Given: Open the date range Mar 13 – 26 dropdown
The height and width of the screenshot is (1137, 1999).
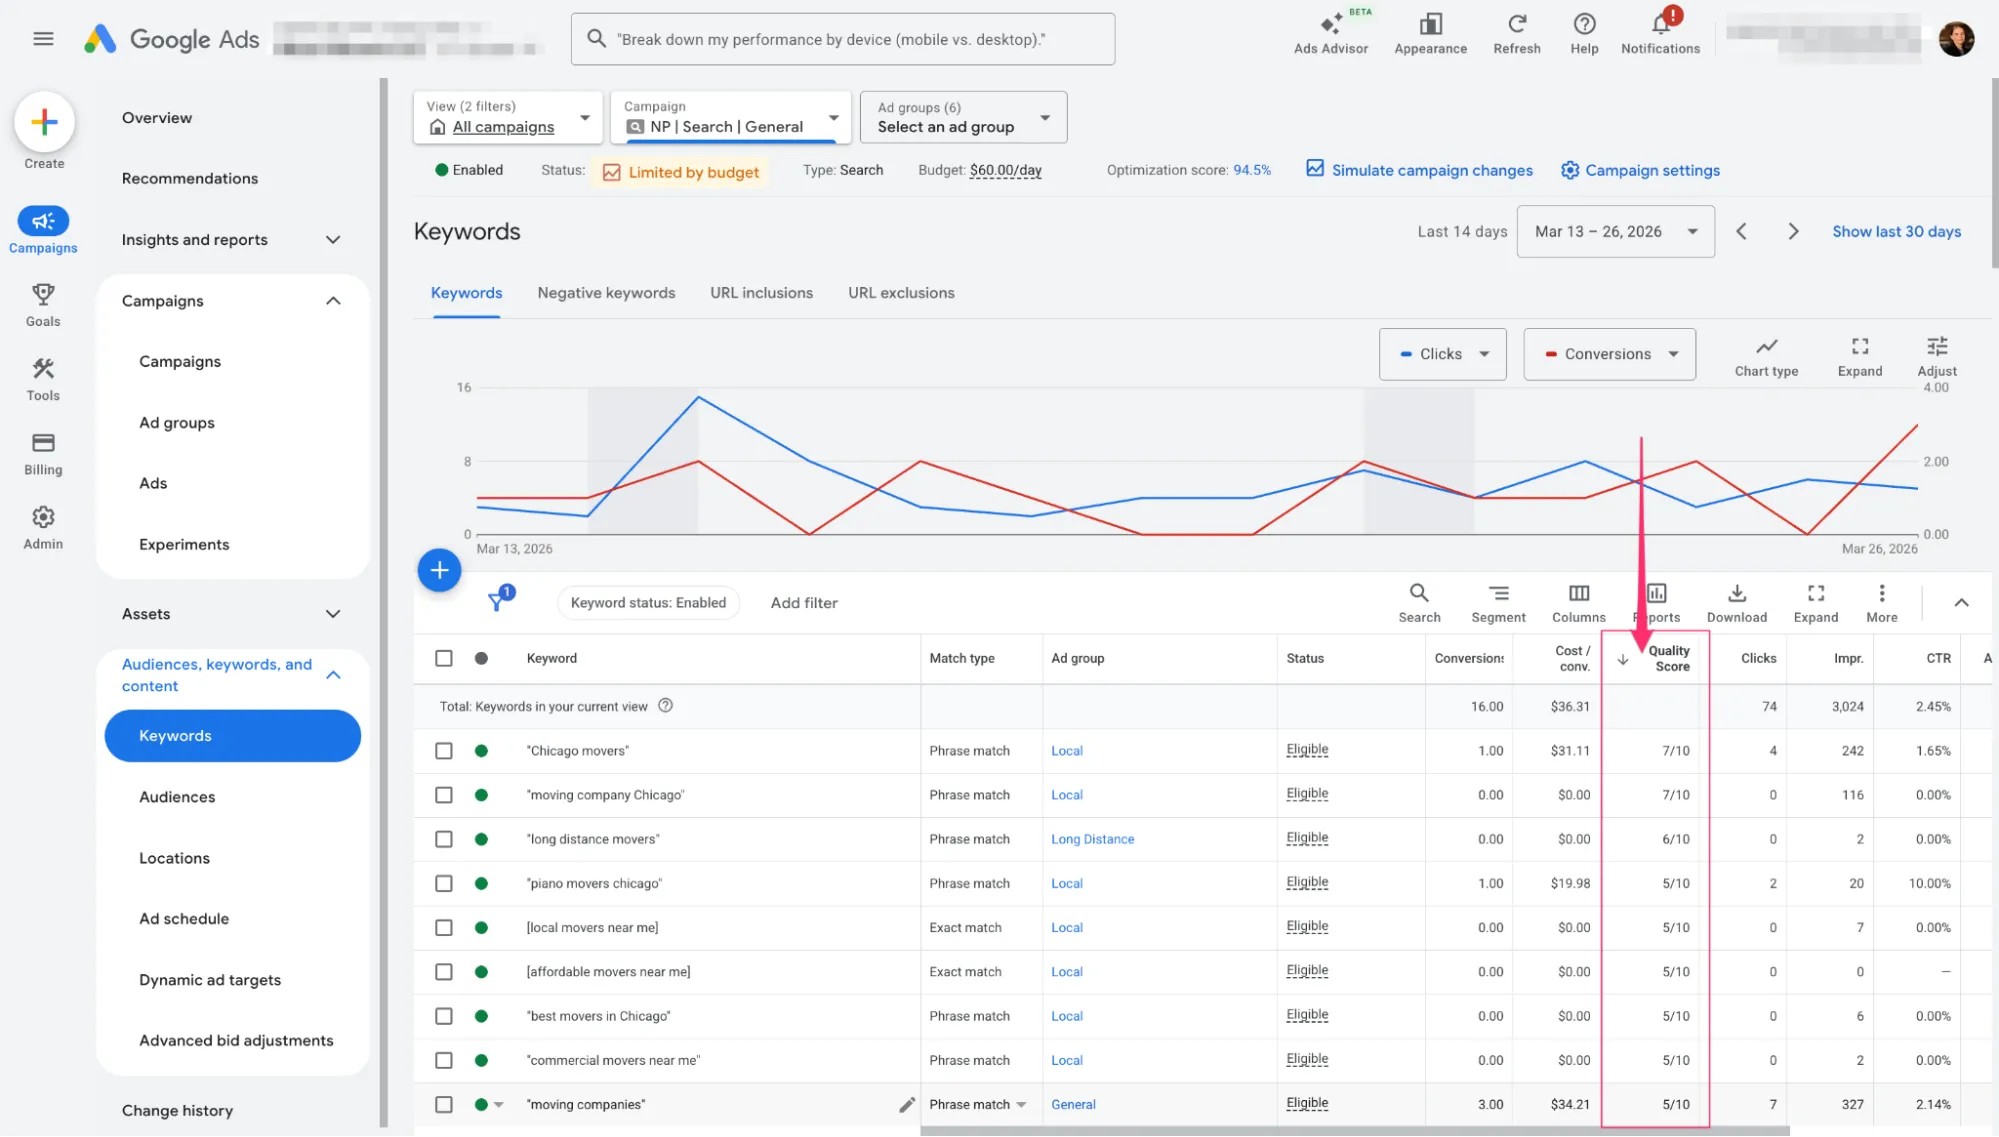Looking at the screenshot, I should pos(1615,232).
